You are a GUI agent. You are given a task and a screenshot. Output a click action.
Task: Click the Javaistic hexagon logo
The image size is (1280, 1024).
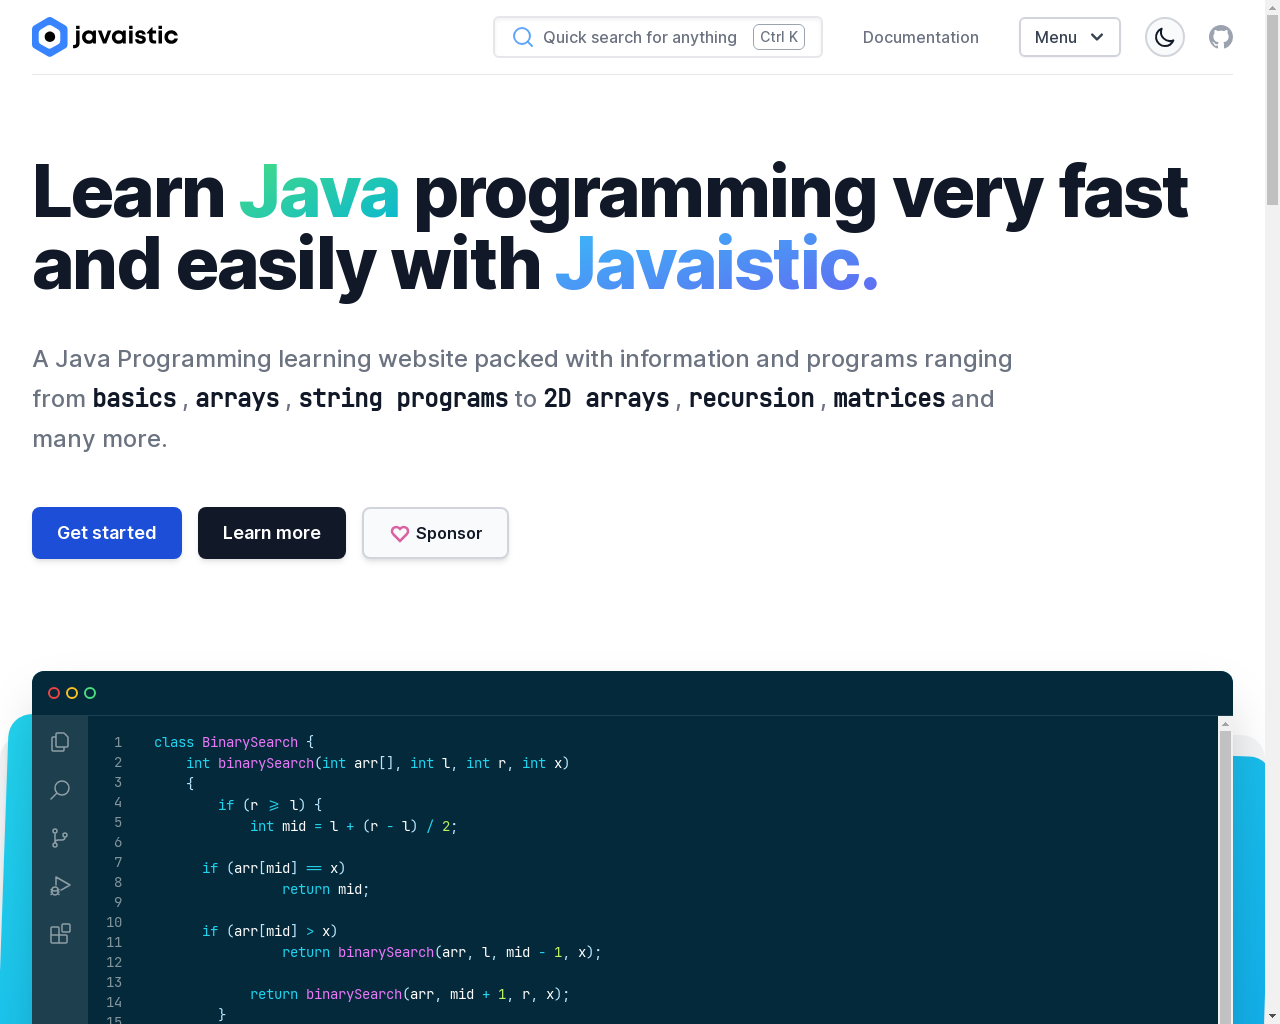(x=50, y=37)
